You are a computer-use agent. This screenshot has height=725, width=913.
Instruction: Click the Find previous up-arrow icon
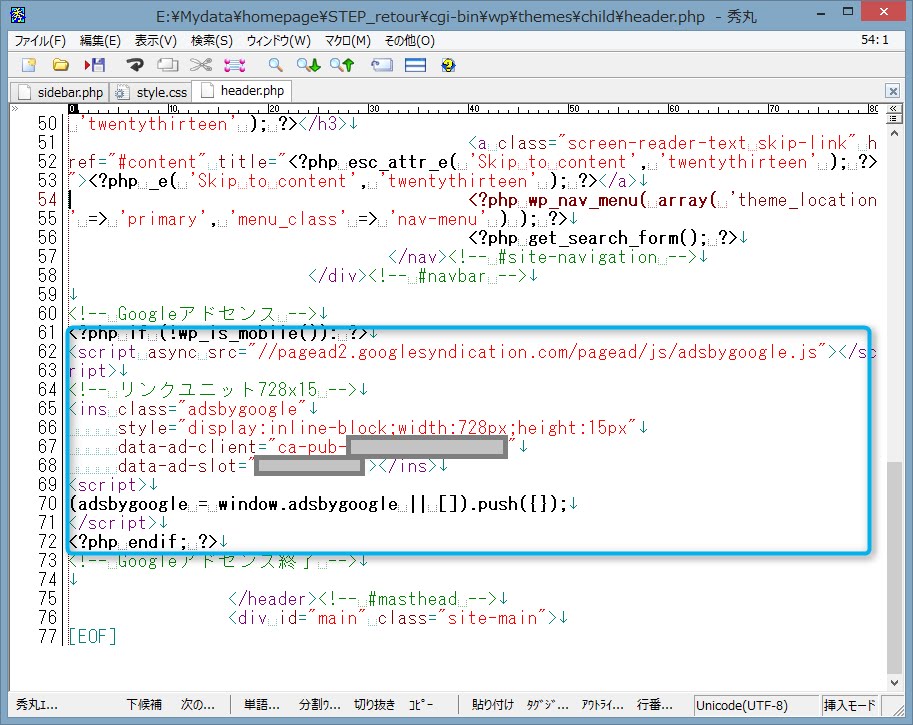(342, 65)
